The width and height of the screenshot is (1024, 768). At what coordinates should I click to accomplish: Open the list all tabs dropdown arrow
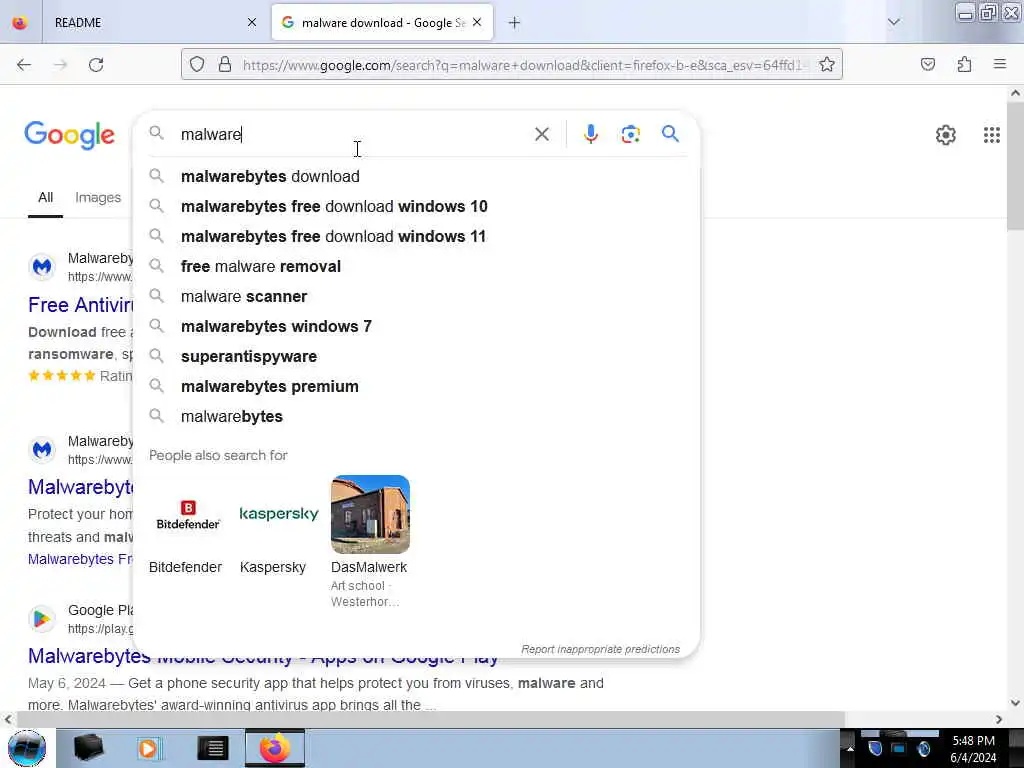click(894, 22)
